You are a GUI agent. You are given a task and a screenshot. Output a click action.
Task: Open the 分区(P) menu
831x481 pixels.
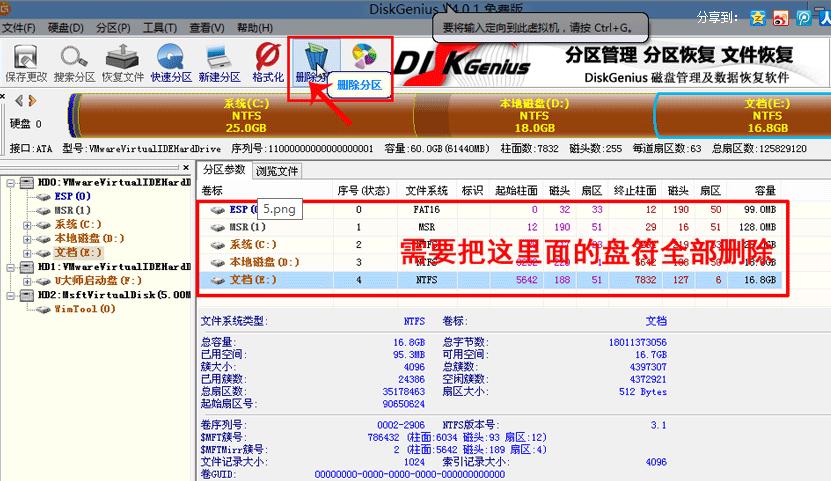pyautogui.click(x=113, y=28)
